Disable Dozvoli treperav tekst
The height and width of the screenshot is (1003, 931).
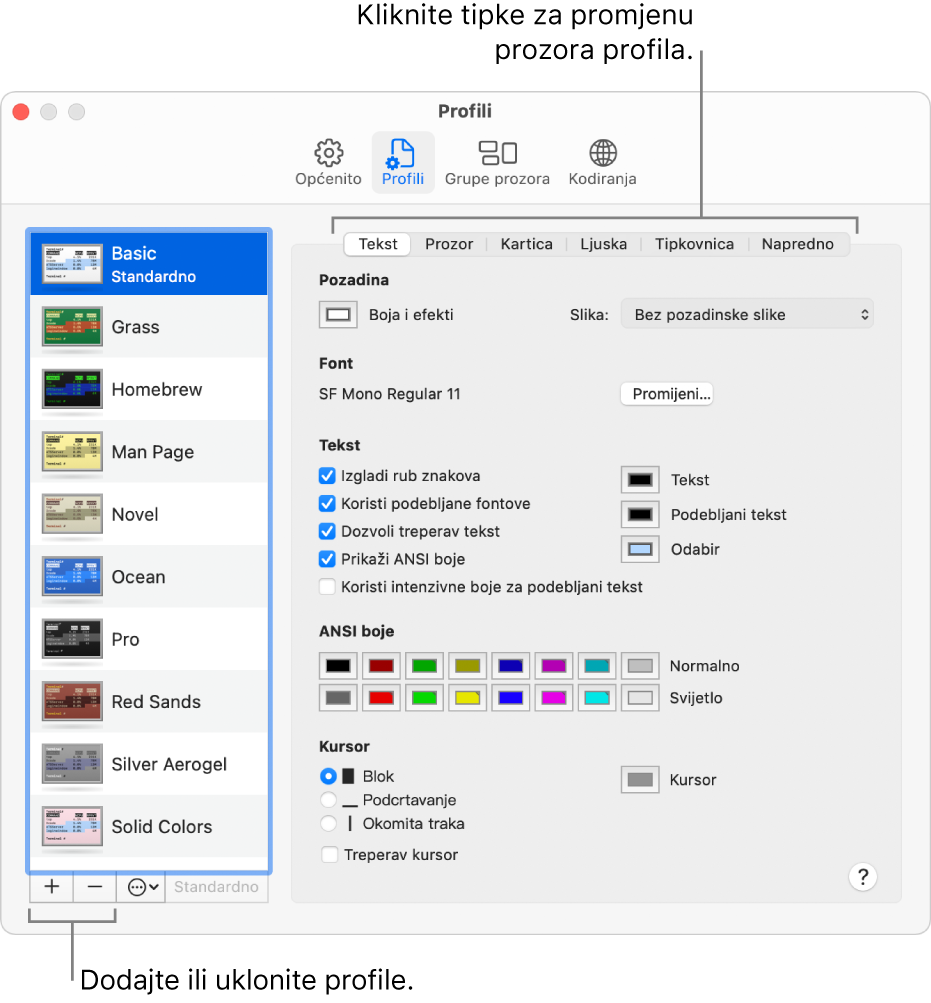(x=327, y=531)
